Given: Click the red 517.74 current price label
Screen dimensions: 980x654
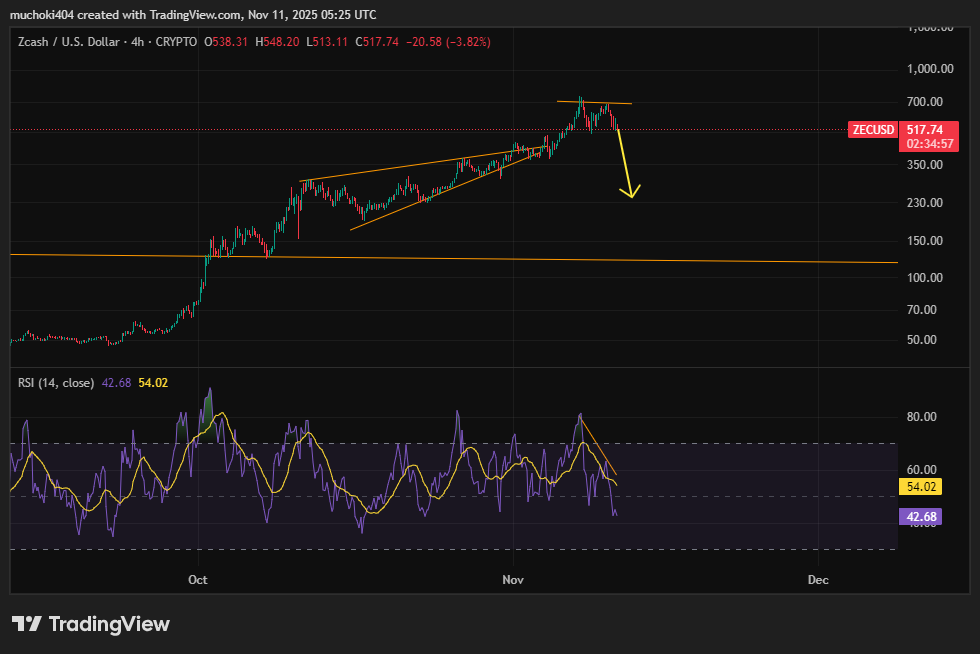Looking at the screenshot, I should click(x=925, y=130).
